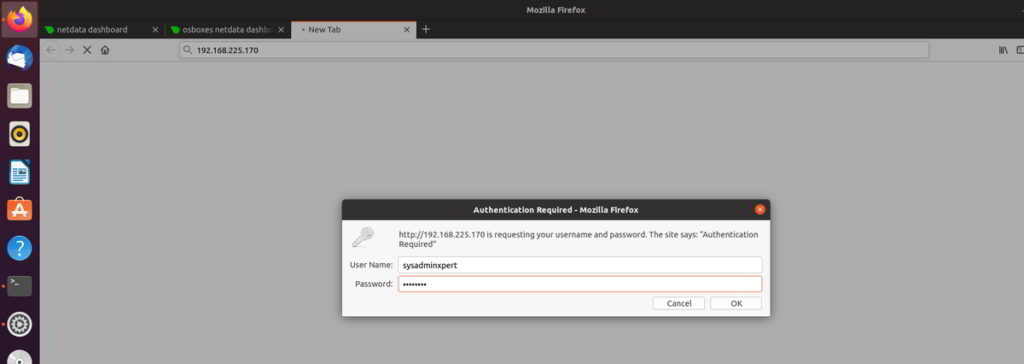Launch LibreOffice Writer from dock

(x=20, y=172)
